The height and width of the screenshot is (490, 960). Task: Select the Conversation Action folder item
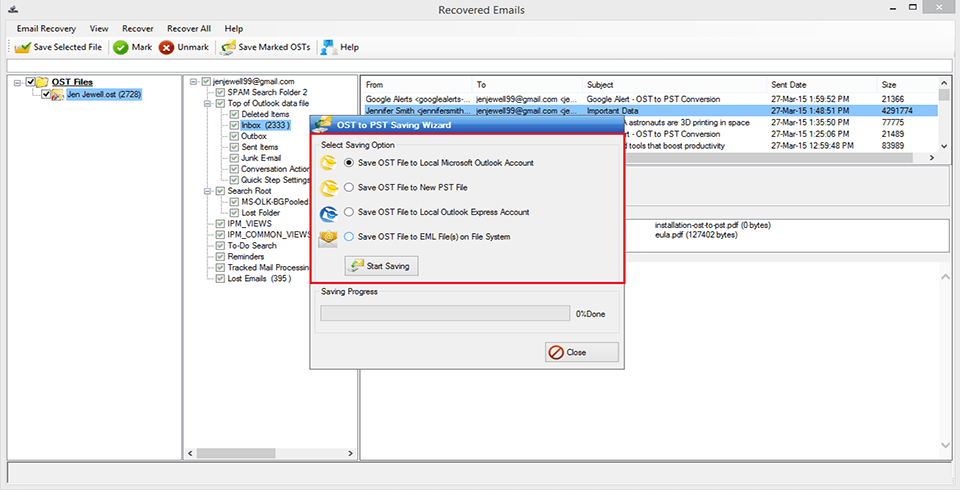[274, 169]
